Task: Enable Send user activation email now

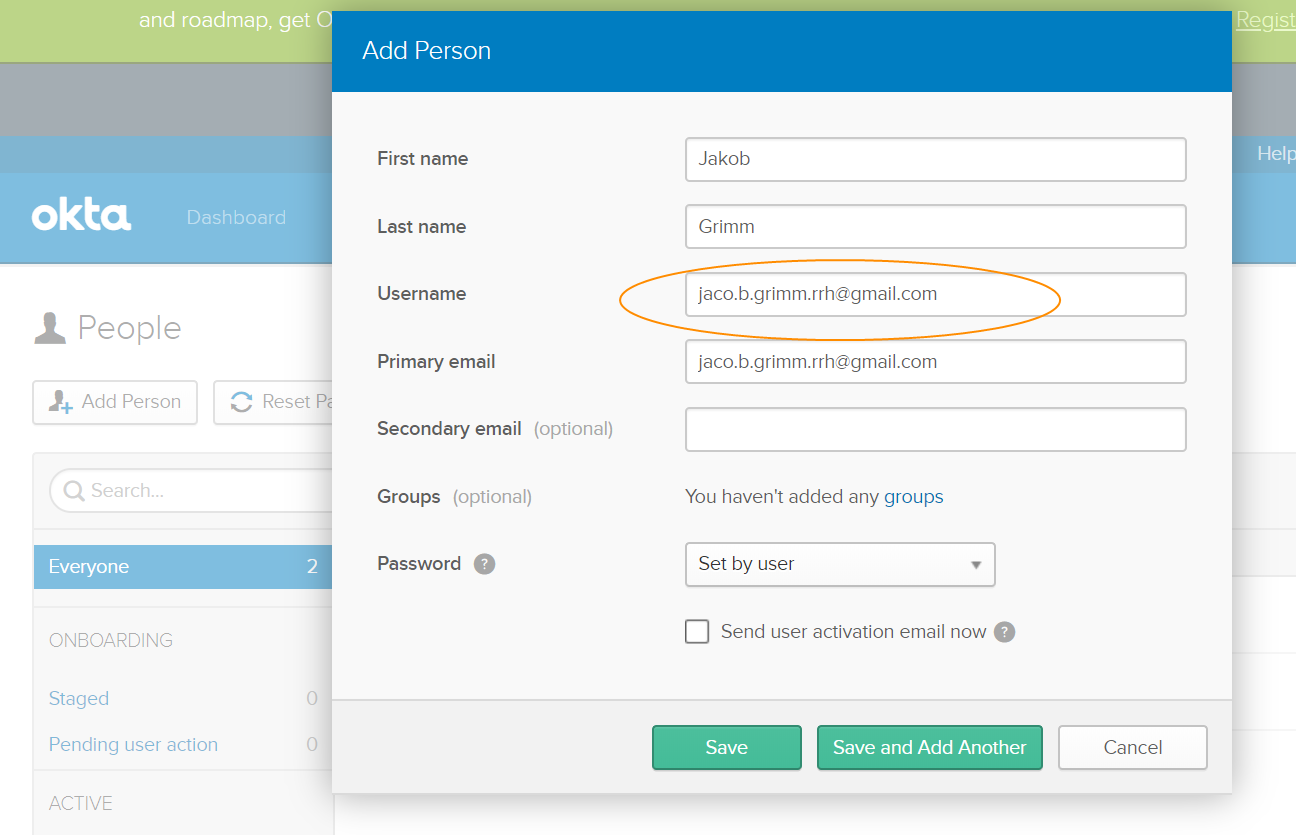Action: point(697,632)
